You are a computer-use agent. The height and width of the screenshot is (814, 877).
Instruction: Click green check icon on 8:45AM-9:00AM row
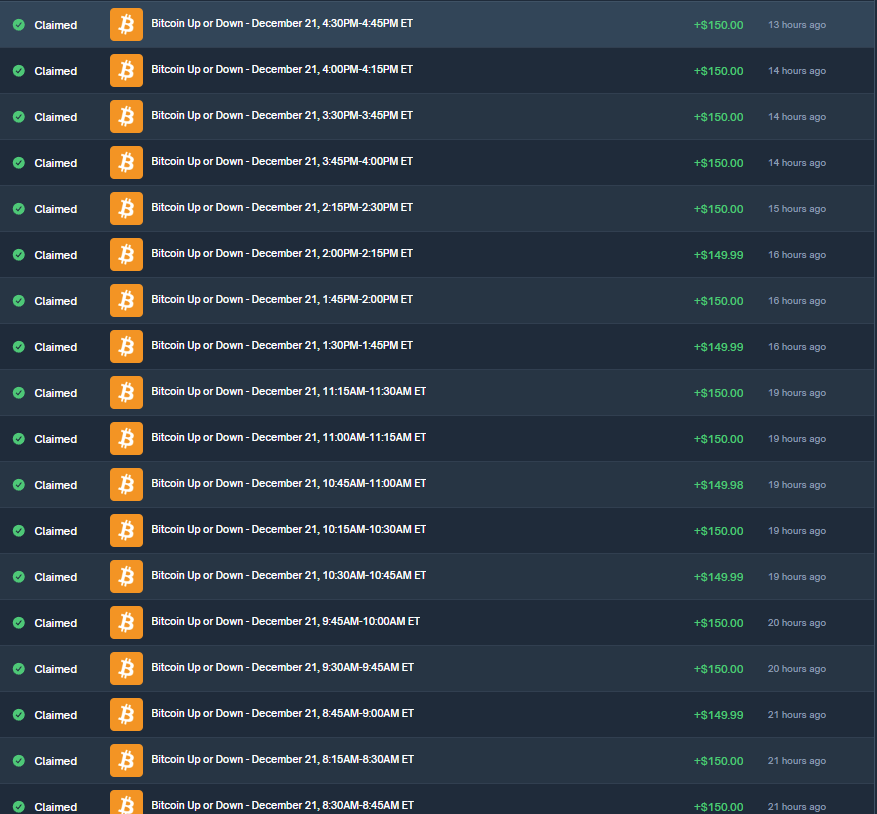(19, 714)
